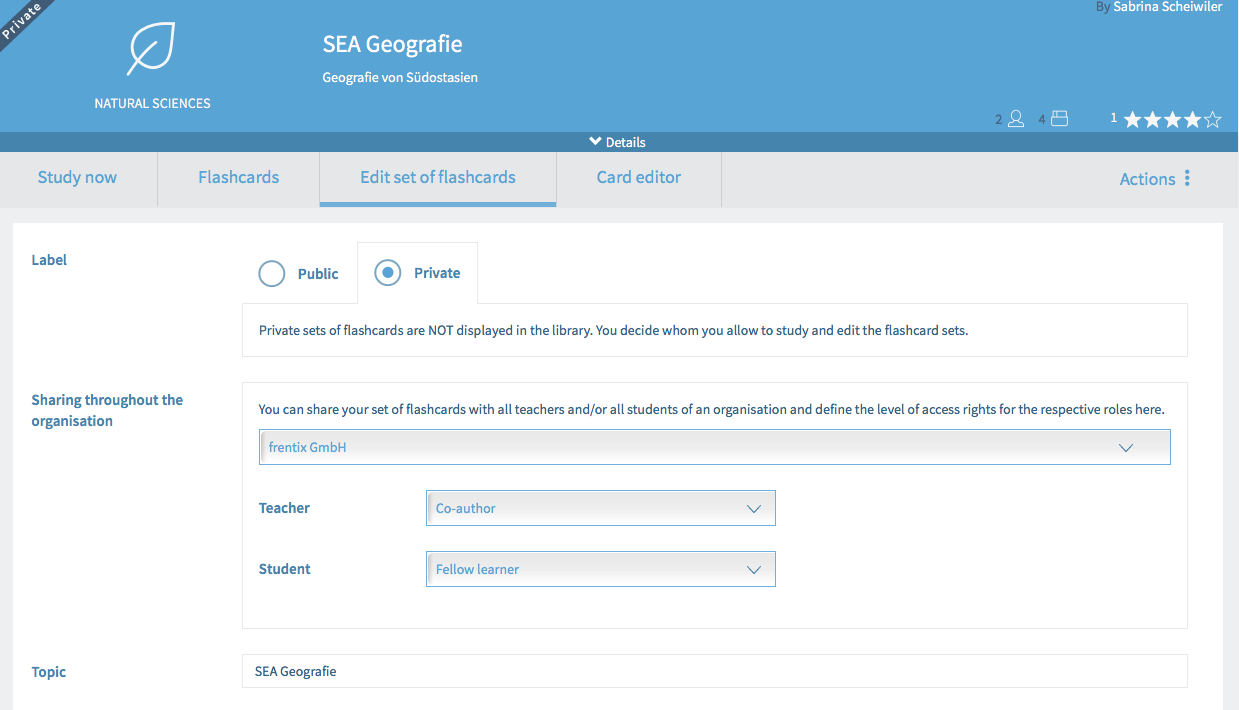The height and width of the screenshot is (710, 1239).
Task: Expand the Details chevron bar
Action: click(618, 142)
